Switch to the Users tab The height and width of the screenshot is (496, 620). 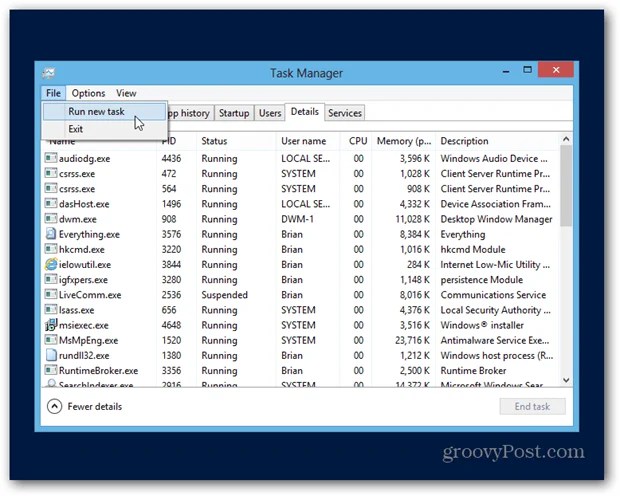270,113
